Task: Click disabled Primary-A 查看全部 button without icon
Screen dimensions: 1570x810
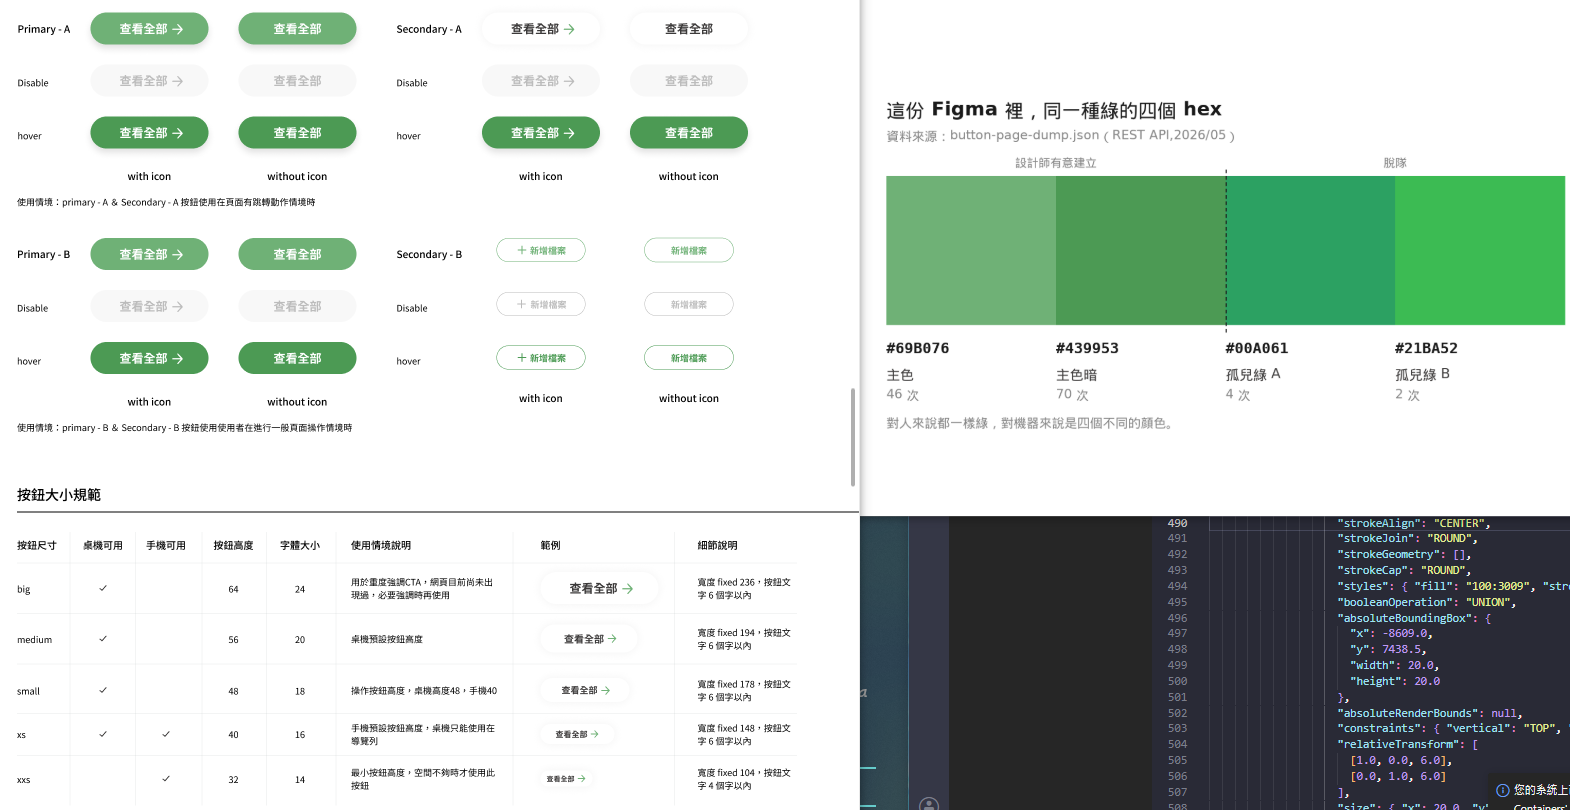Action: [x=297, y=81]
